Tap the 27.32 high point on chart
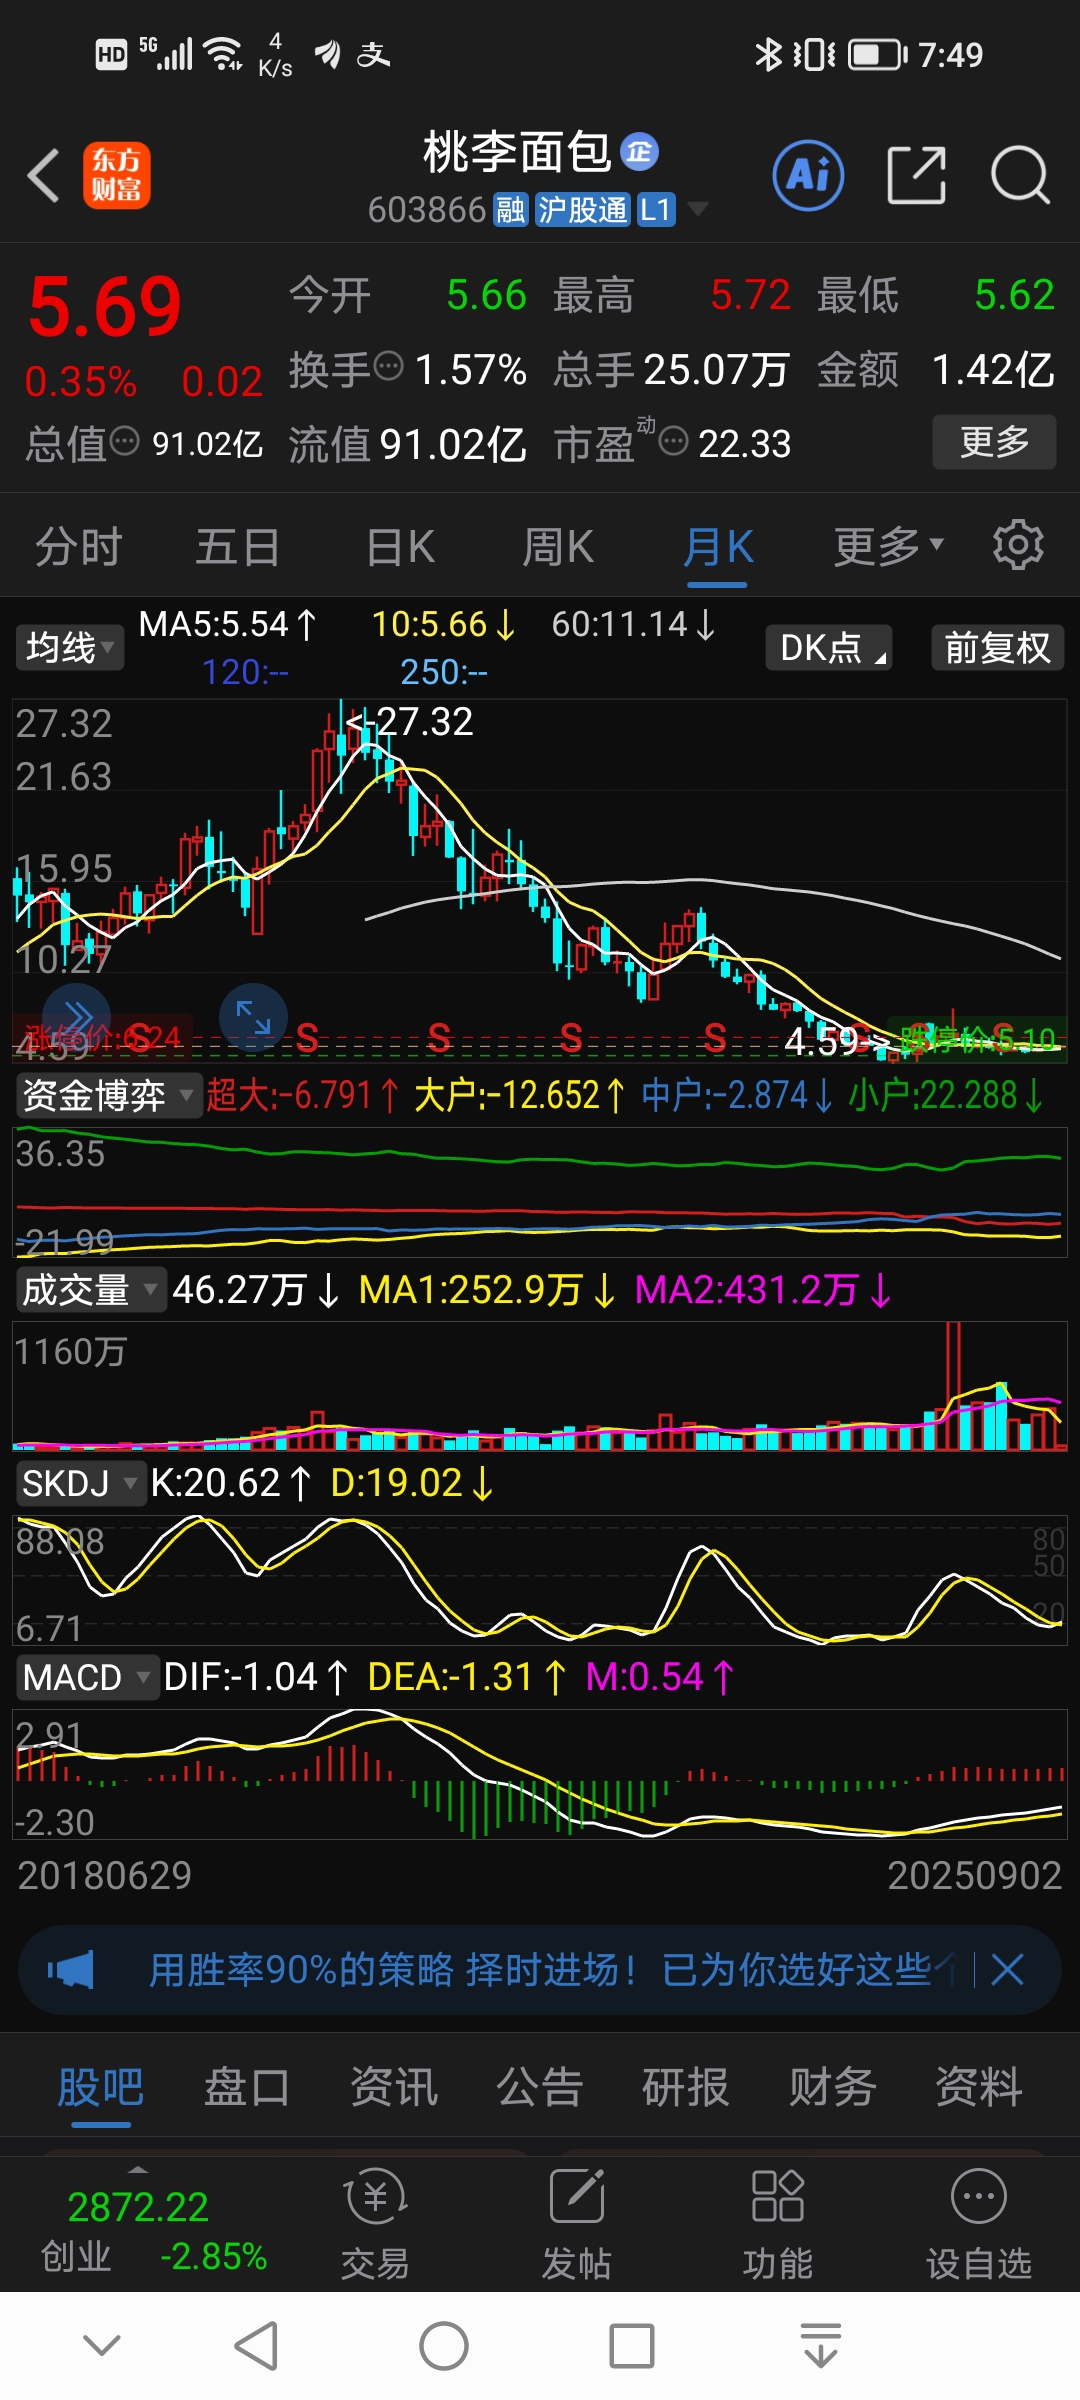The width and height of the screenshot is (1080, 2400). 410,721
